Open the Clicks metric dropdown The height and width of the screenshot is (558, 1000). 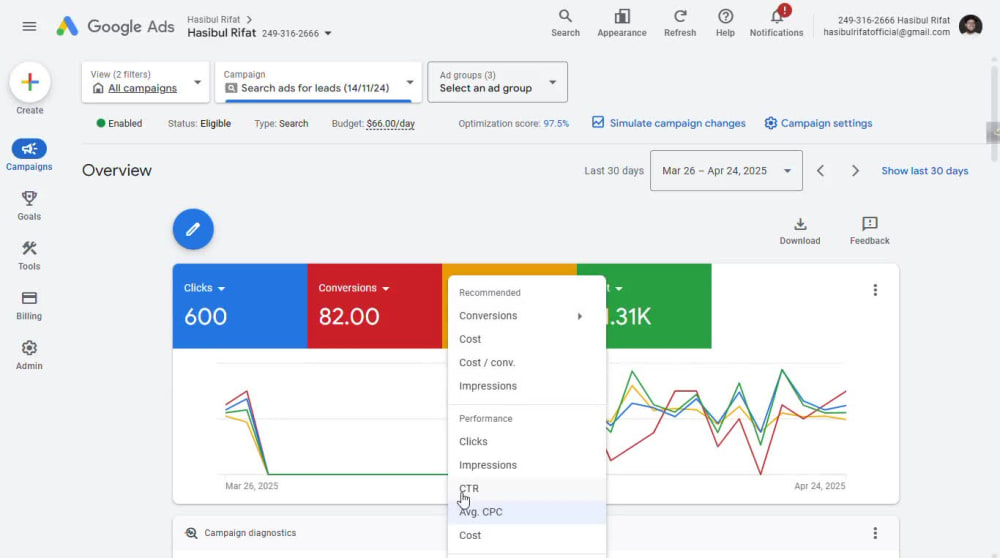[x=221, y=289]
